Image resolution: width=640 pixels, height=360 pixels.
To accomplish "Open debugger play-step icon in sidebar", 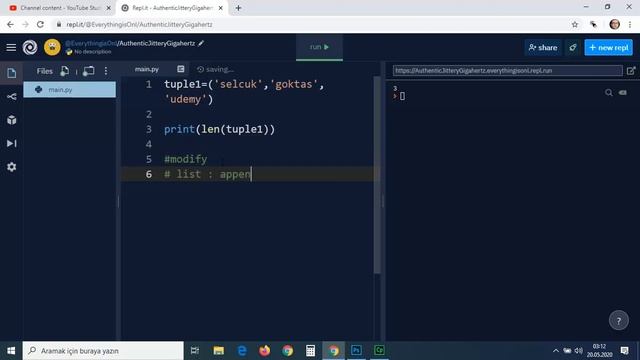I will pyautogui.click(x=11, y=143).
